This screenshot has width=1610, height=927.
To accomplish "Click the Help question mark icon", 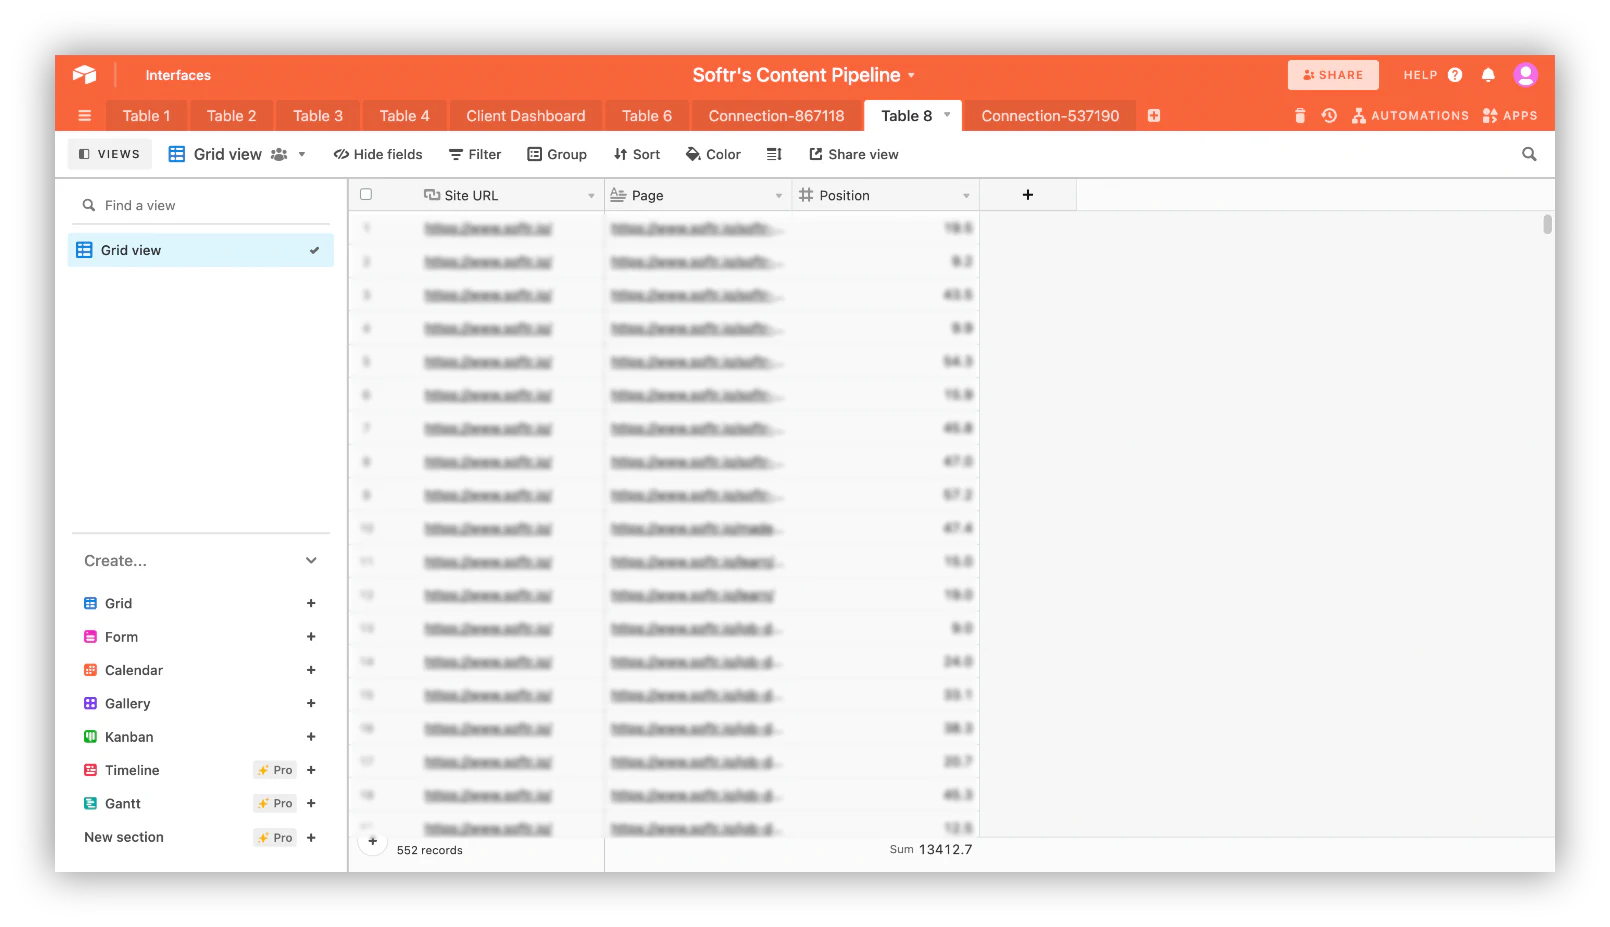I will (x=1455, y=75).
